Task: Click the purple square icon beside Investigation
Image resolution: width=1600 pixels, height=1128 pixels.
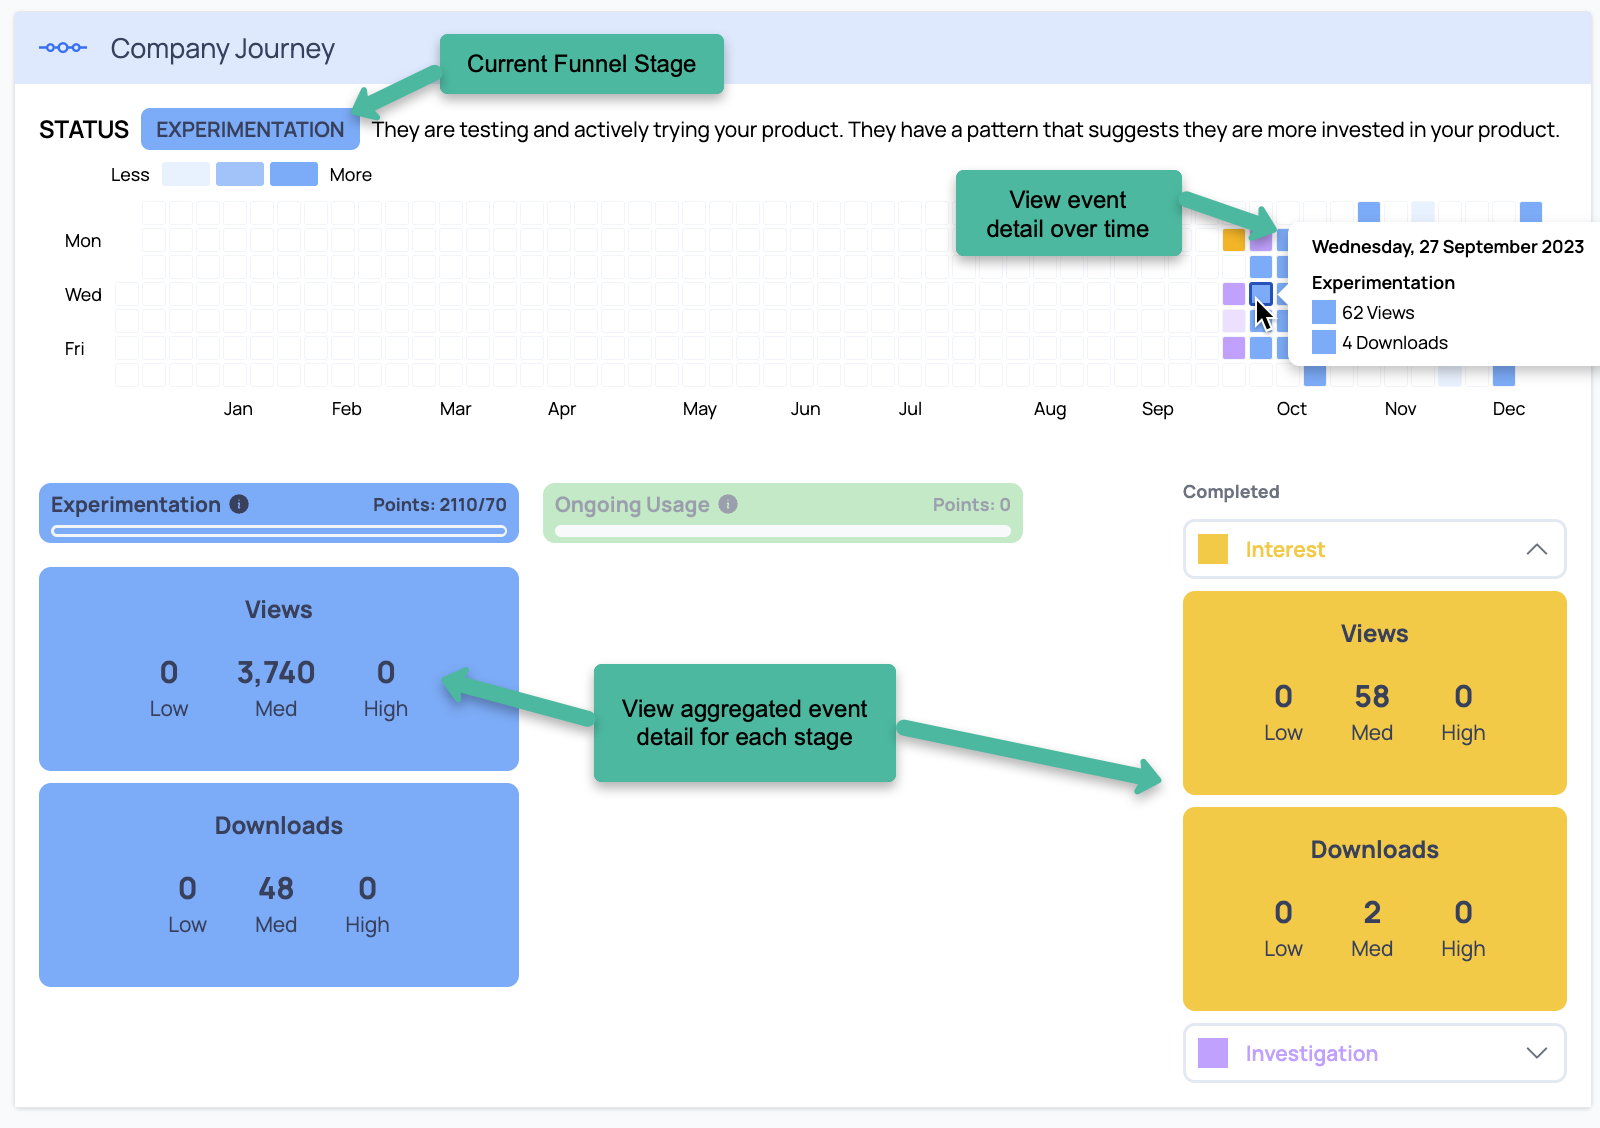Action: click(1212, 1053)
